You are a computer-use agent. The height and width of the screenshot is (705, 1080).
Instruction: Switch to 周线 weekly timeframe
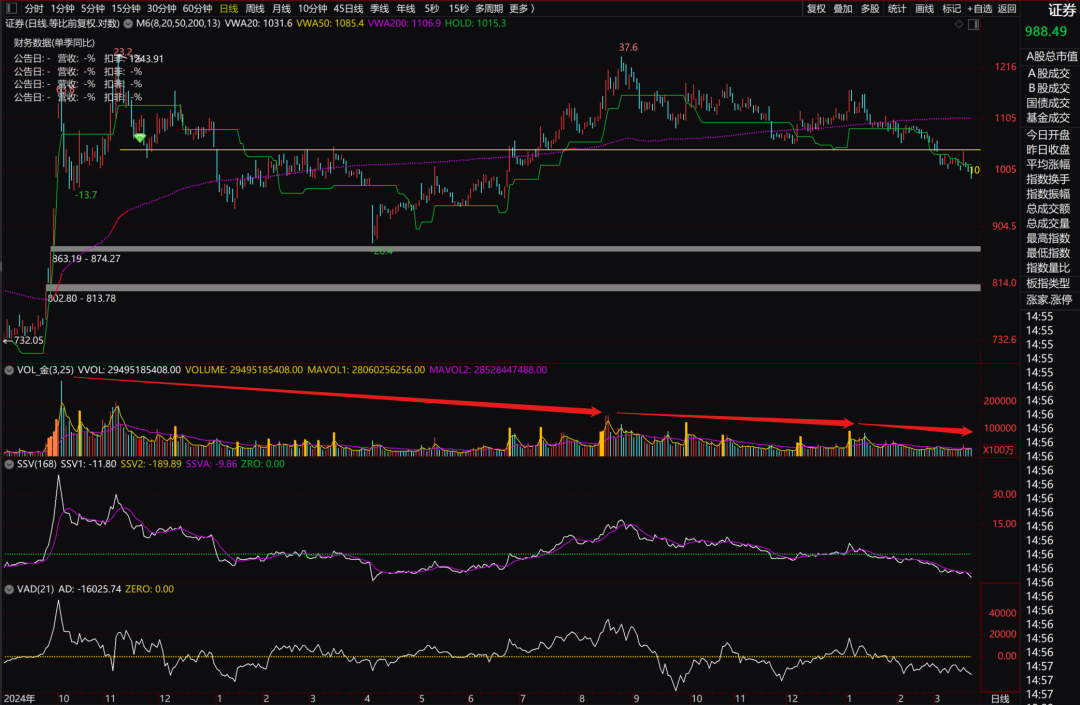coord(255,9)
